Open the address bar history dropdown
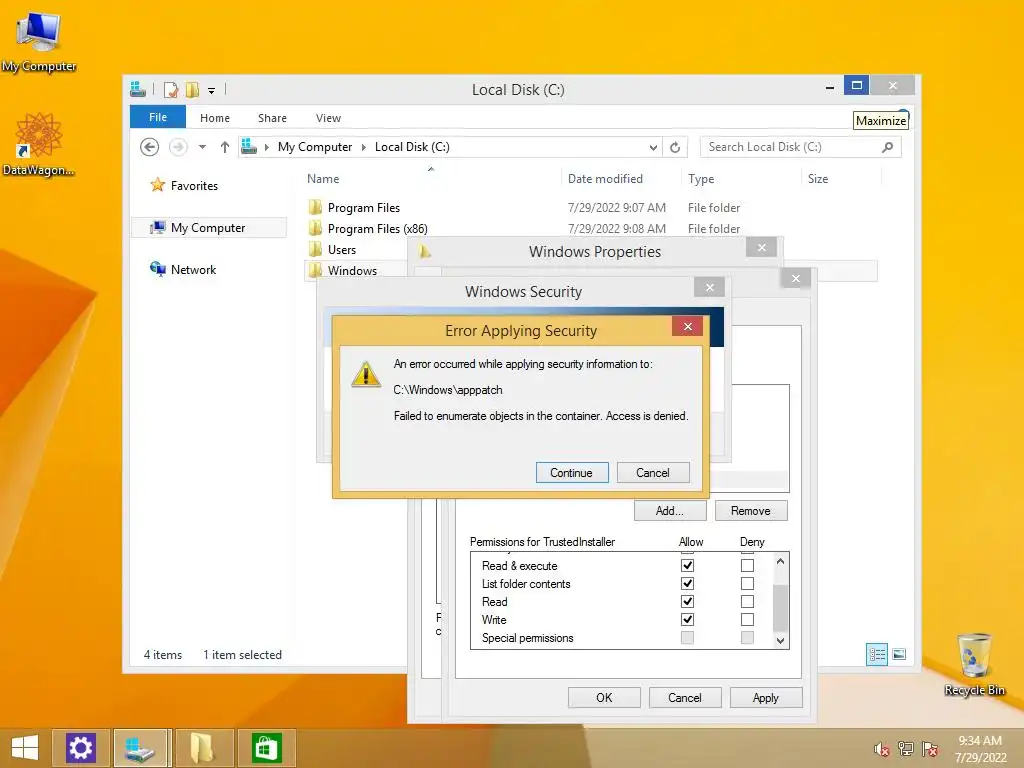 click(x=652, y=148)
